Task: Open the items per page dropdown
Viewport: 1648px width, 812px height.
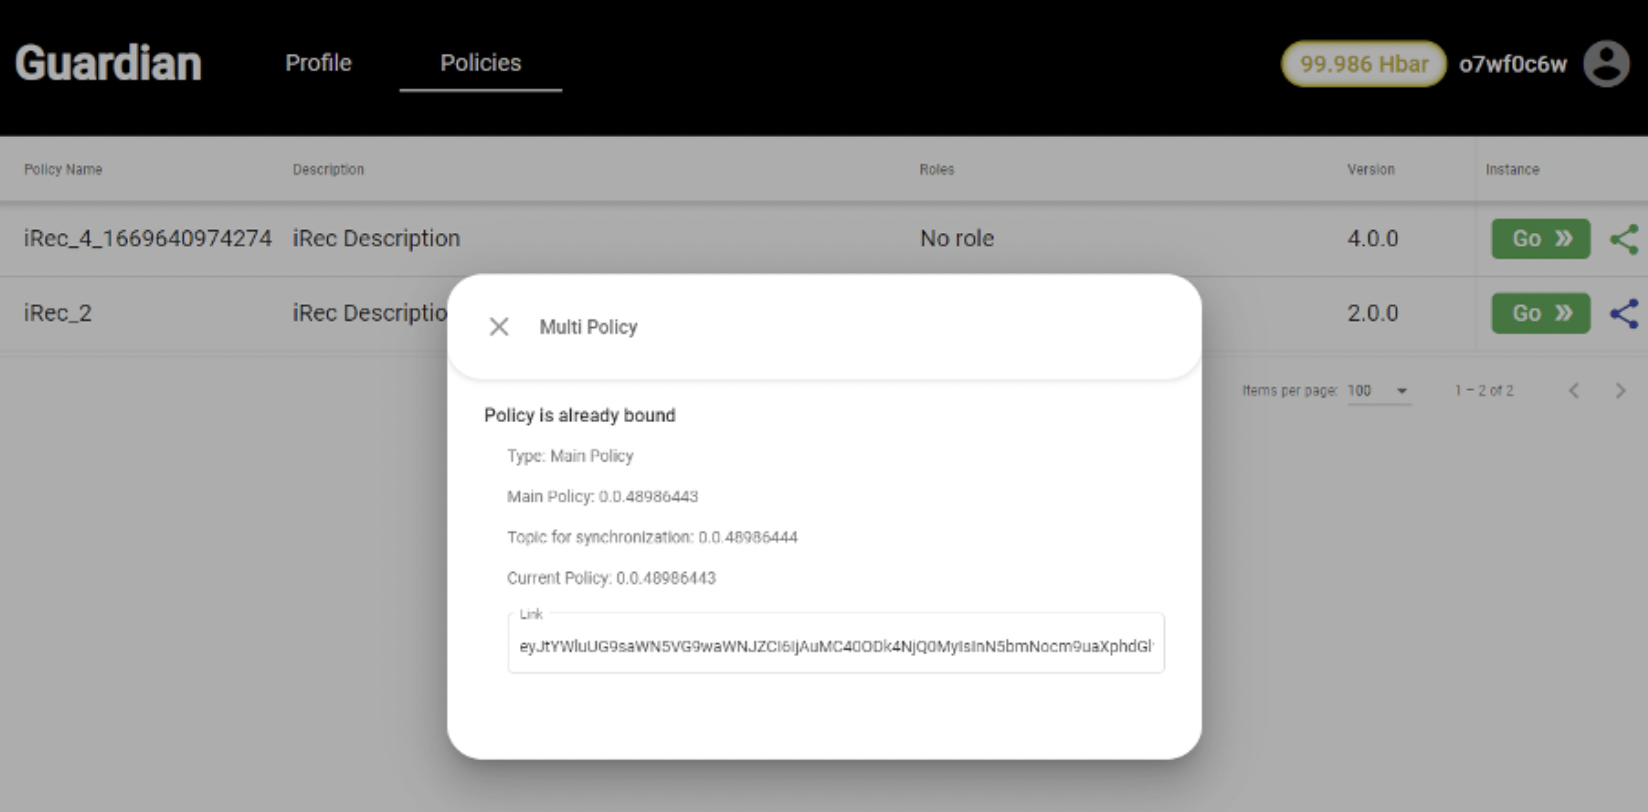Action: 1378,391
